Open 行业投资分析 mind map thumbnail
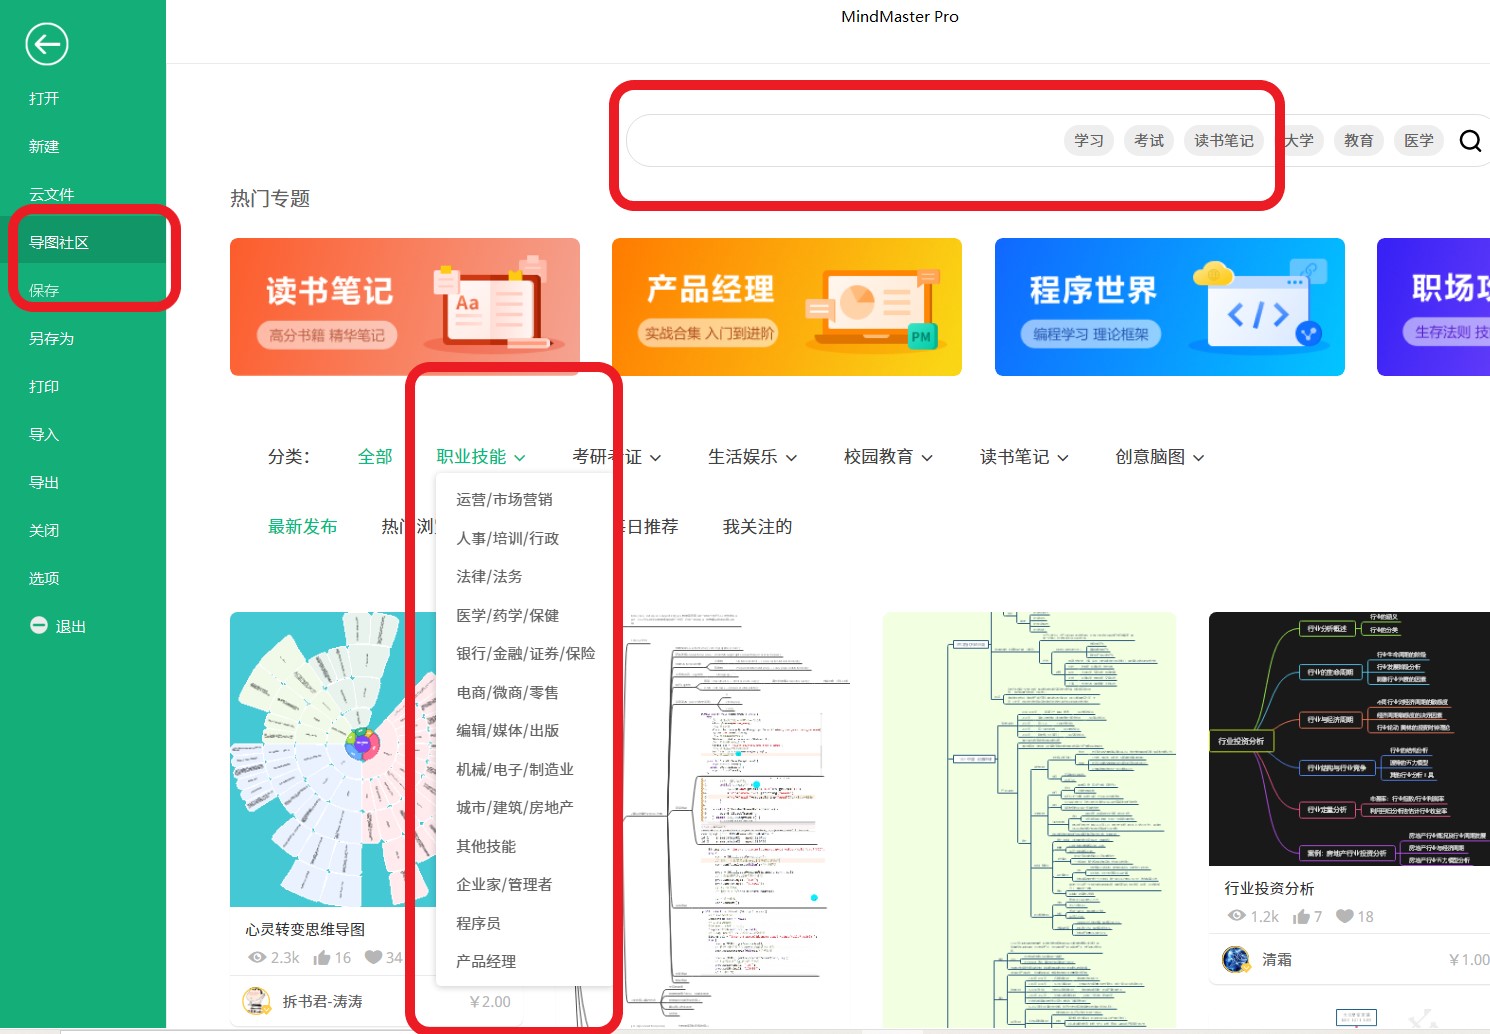 click(x=1349, y=739)
